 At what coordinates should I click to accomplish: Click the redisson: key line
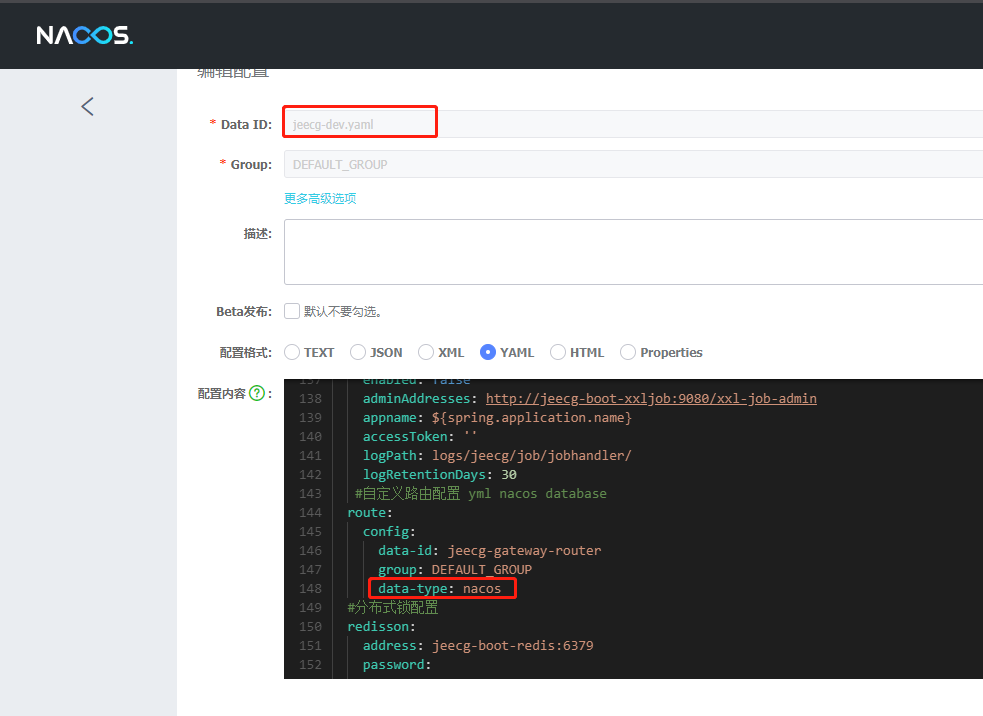(381, 626)
